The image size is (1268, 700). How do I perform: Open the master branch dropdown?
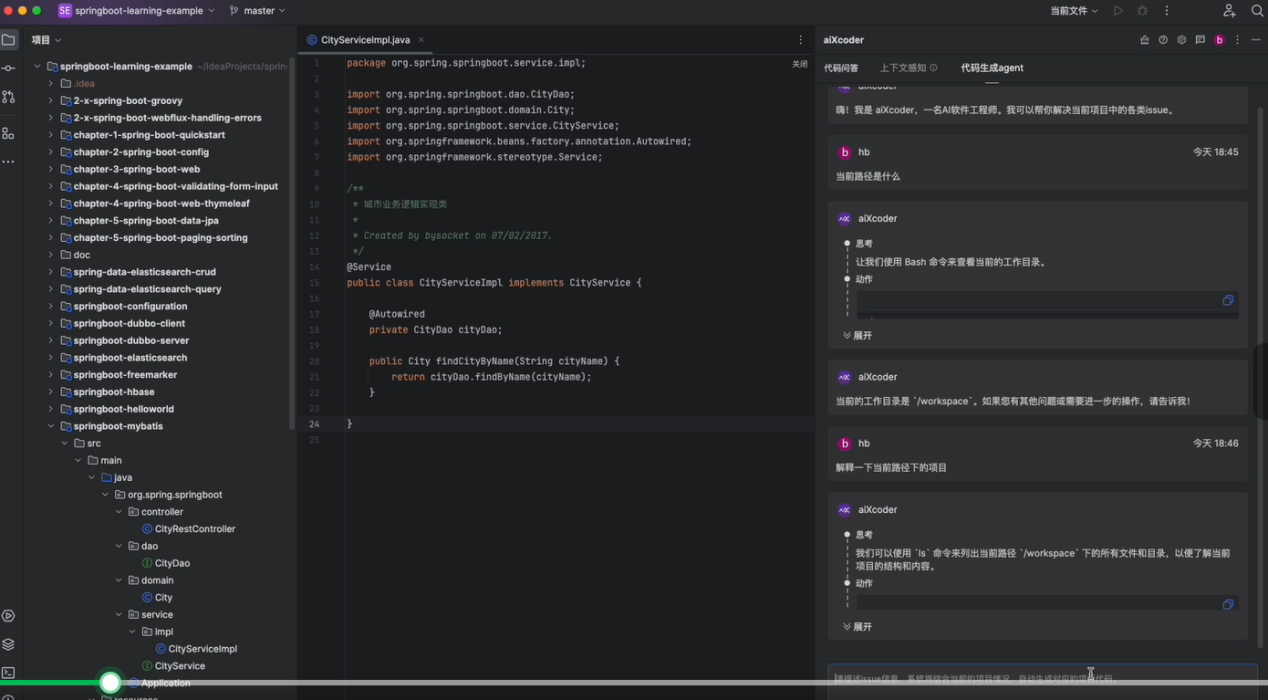257,11
